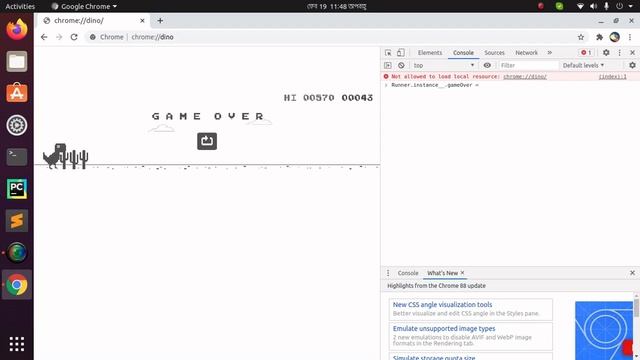Viewport: 640px width, 360px height.
Task: Open the Activities overview
Action: 20,6
